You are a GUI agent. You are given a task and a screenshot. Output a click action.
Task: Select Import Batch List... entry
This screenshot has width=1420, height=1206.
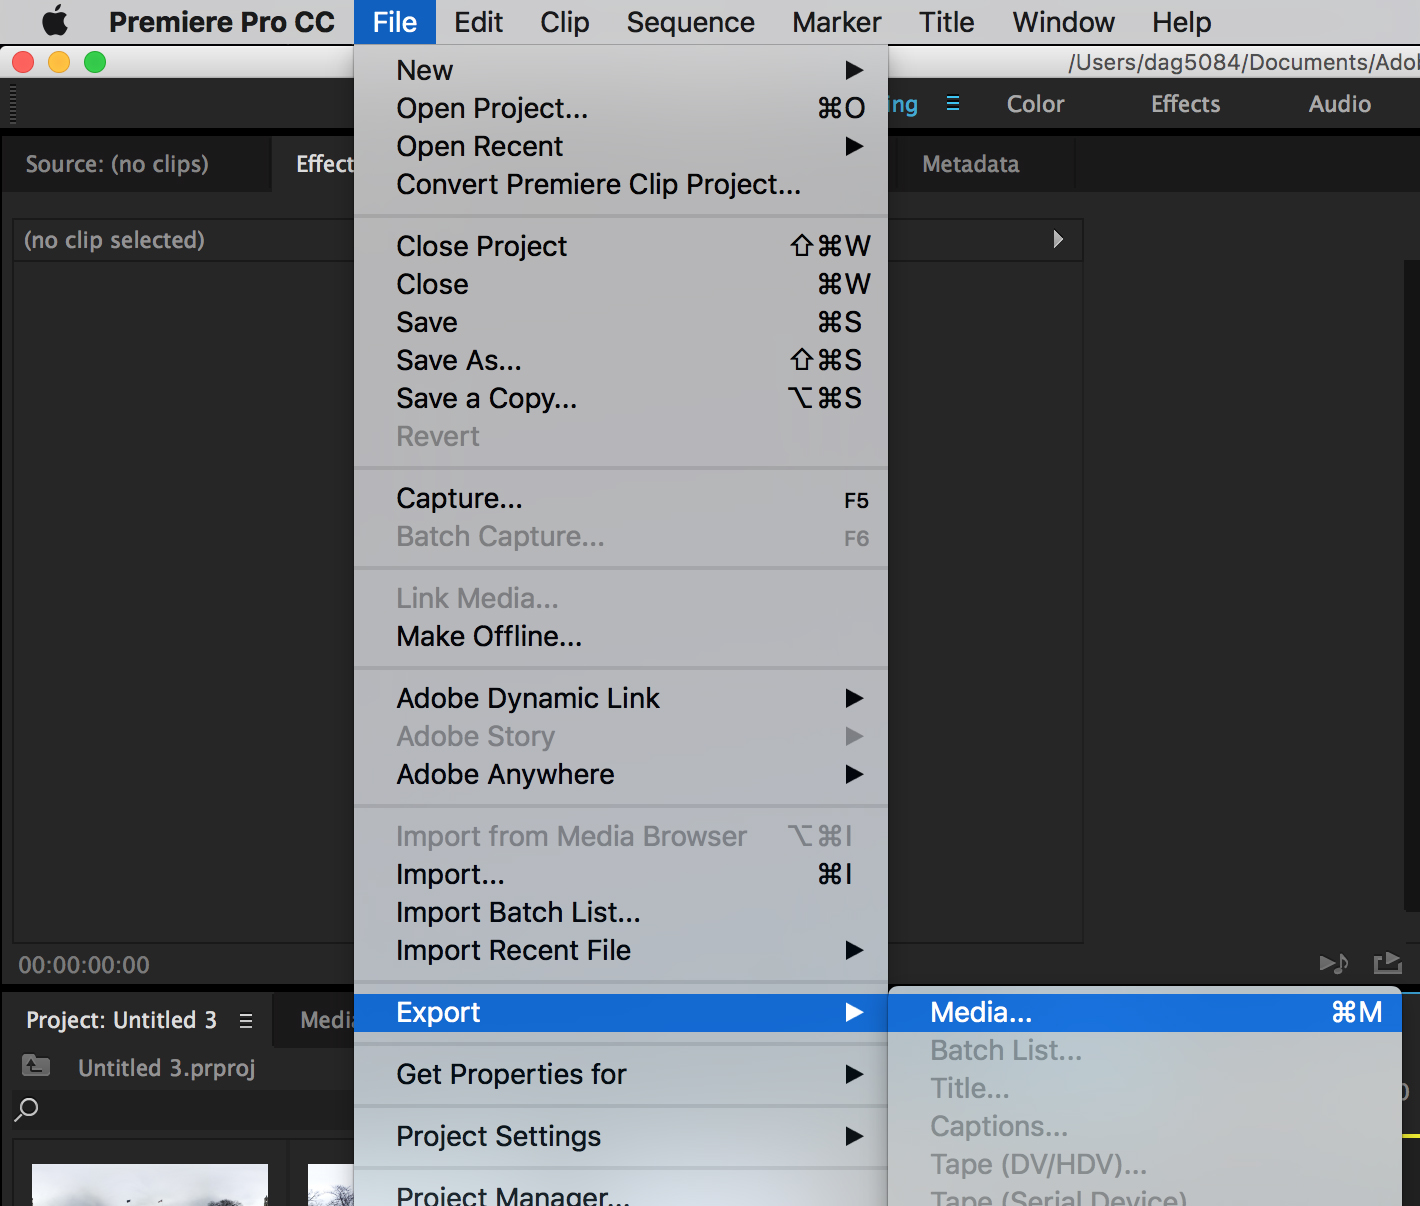pos(621,912)
